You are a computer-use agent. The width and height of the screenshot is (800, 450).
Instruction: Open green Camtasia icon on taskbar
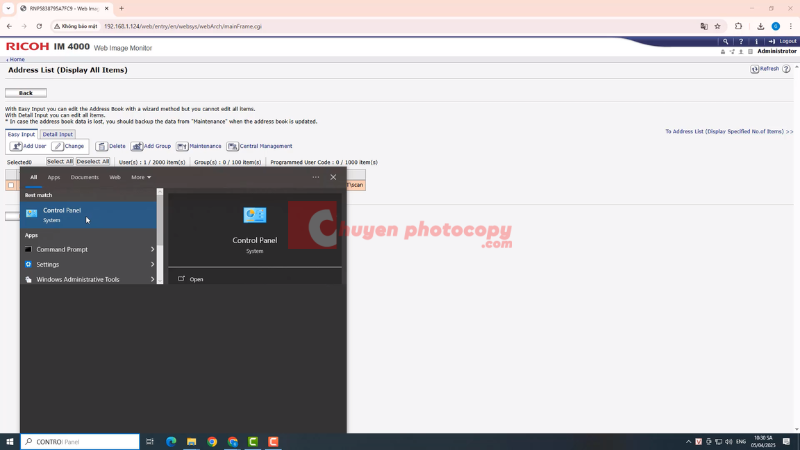[x=253, y=441]
